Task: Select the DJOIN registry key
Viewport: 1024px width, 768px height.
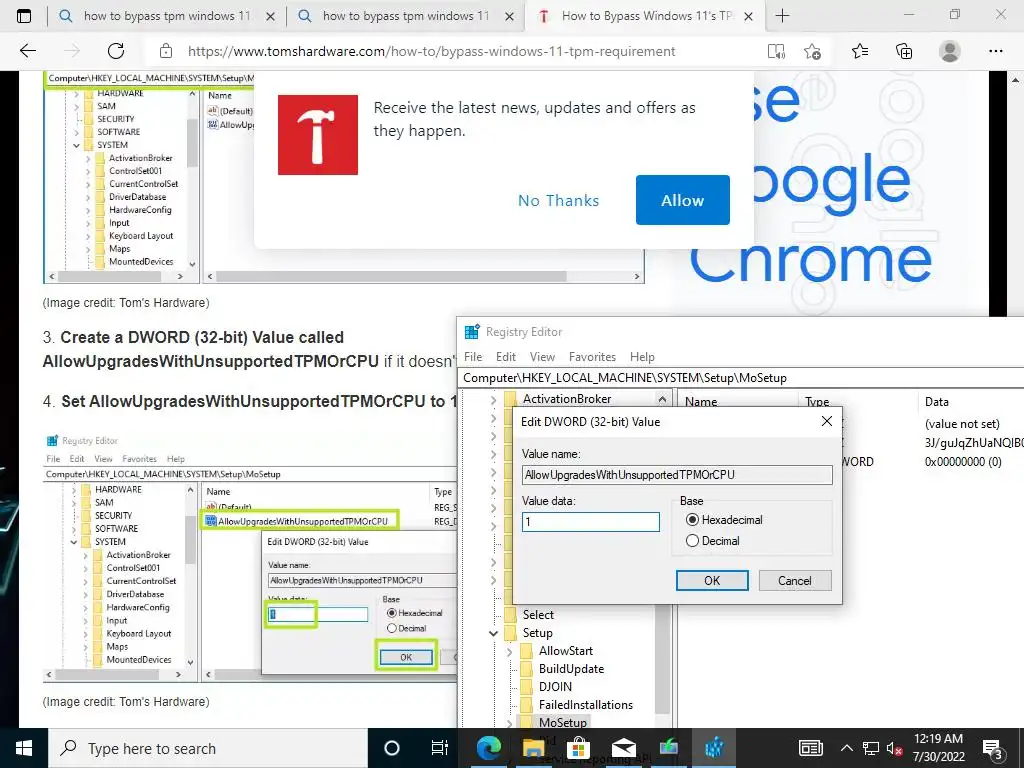Action: 555,687
